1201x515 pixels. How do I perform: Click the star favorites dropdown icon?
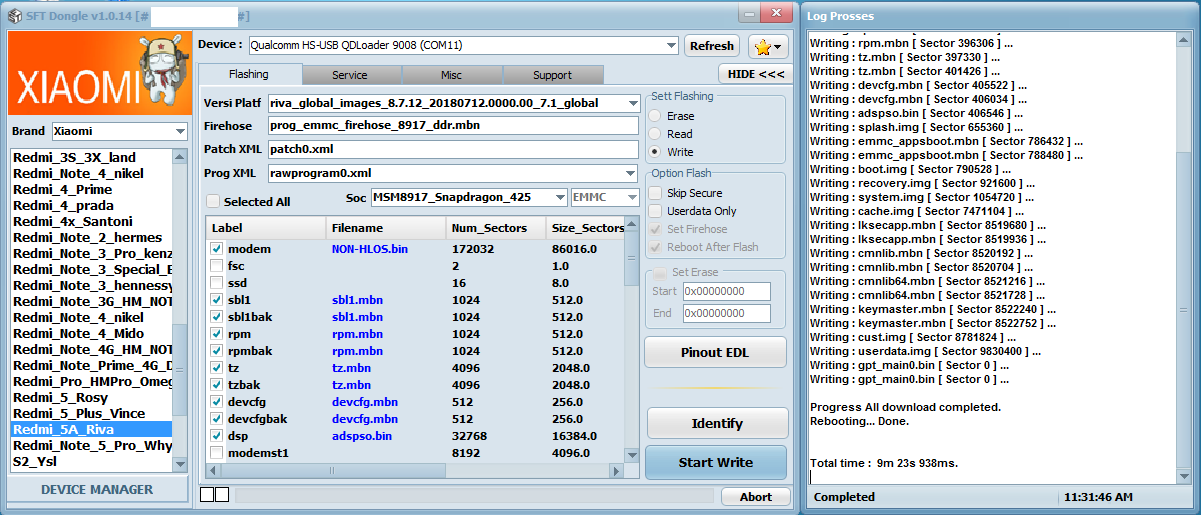coord(767,46)
